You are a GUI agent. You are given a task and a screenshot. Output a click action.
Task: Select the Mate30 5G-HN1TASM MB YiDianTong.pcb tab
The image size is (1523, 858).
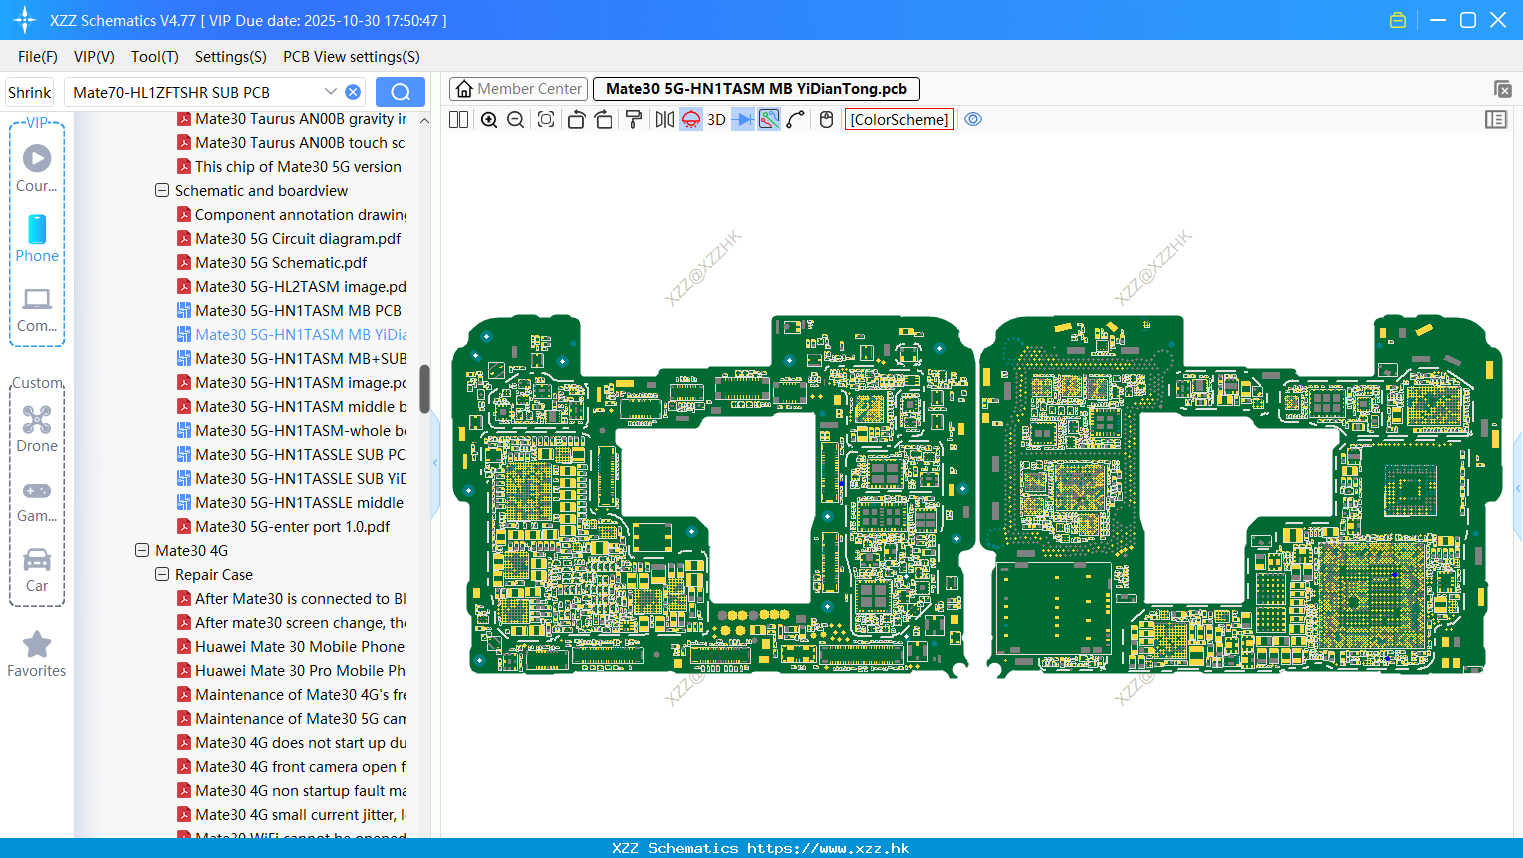point(756,89)
